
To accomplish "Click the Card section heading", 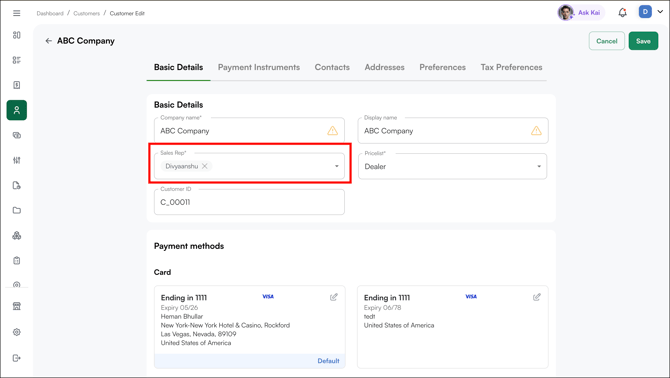I will click(162, 272).
